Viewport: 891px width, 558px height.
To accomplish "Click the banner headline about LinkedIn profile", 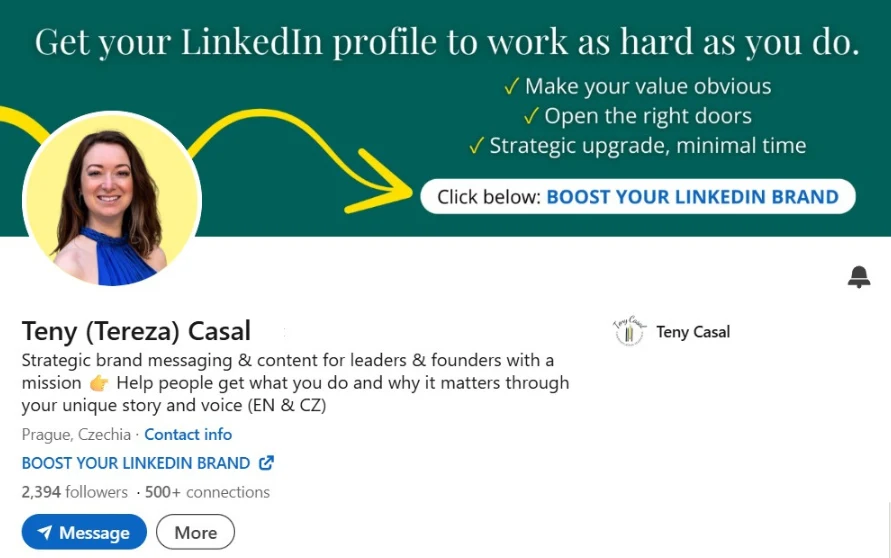I will (447, 42).
